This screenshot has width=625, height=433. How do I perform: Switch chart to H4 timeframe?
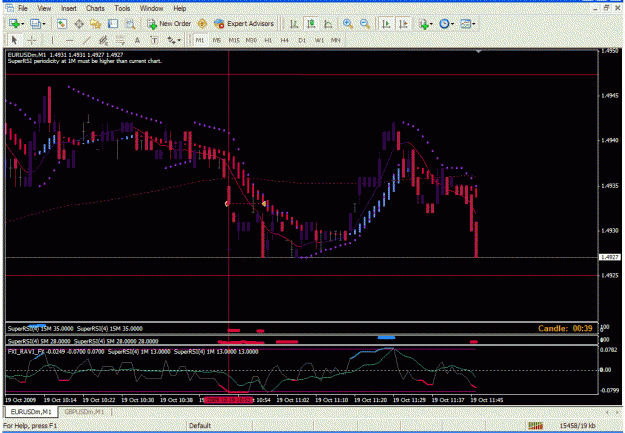[x=284, y=40]
